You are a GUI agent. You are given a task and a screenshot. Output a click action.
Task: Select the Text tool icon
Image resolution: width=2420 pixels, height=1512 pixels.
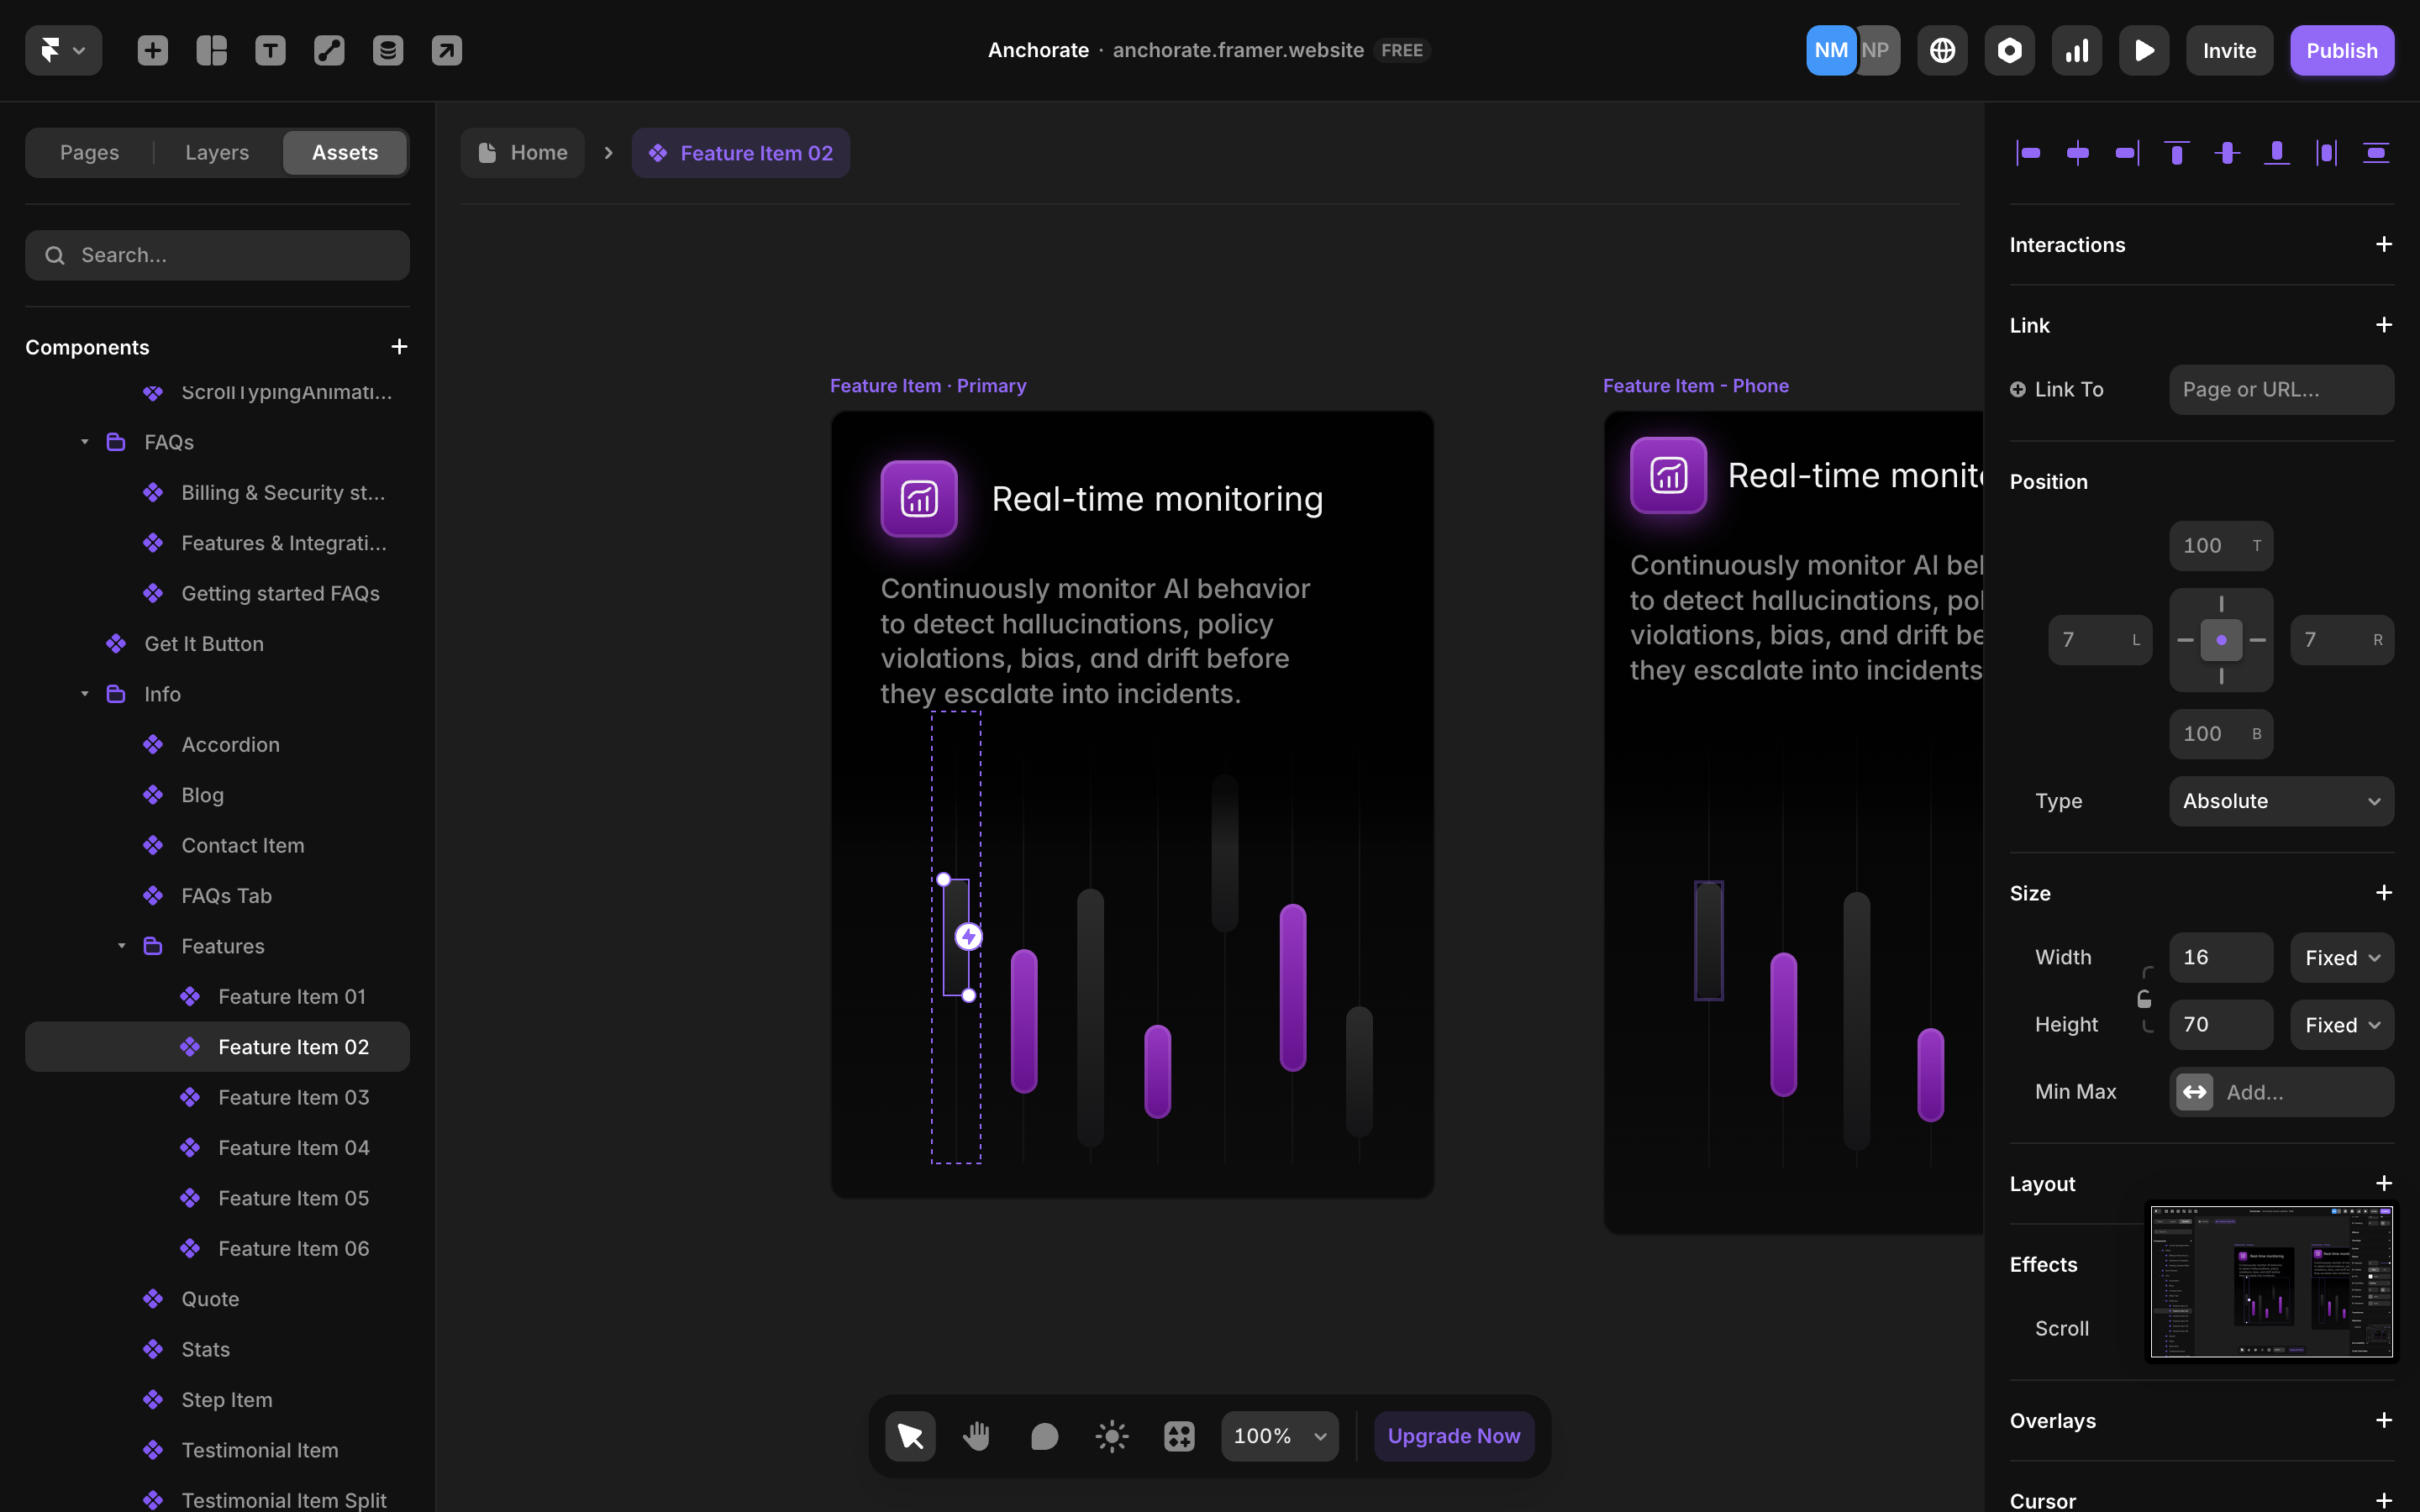click(x=270, y=50)
